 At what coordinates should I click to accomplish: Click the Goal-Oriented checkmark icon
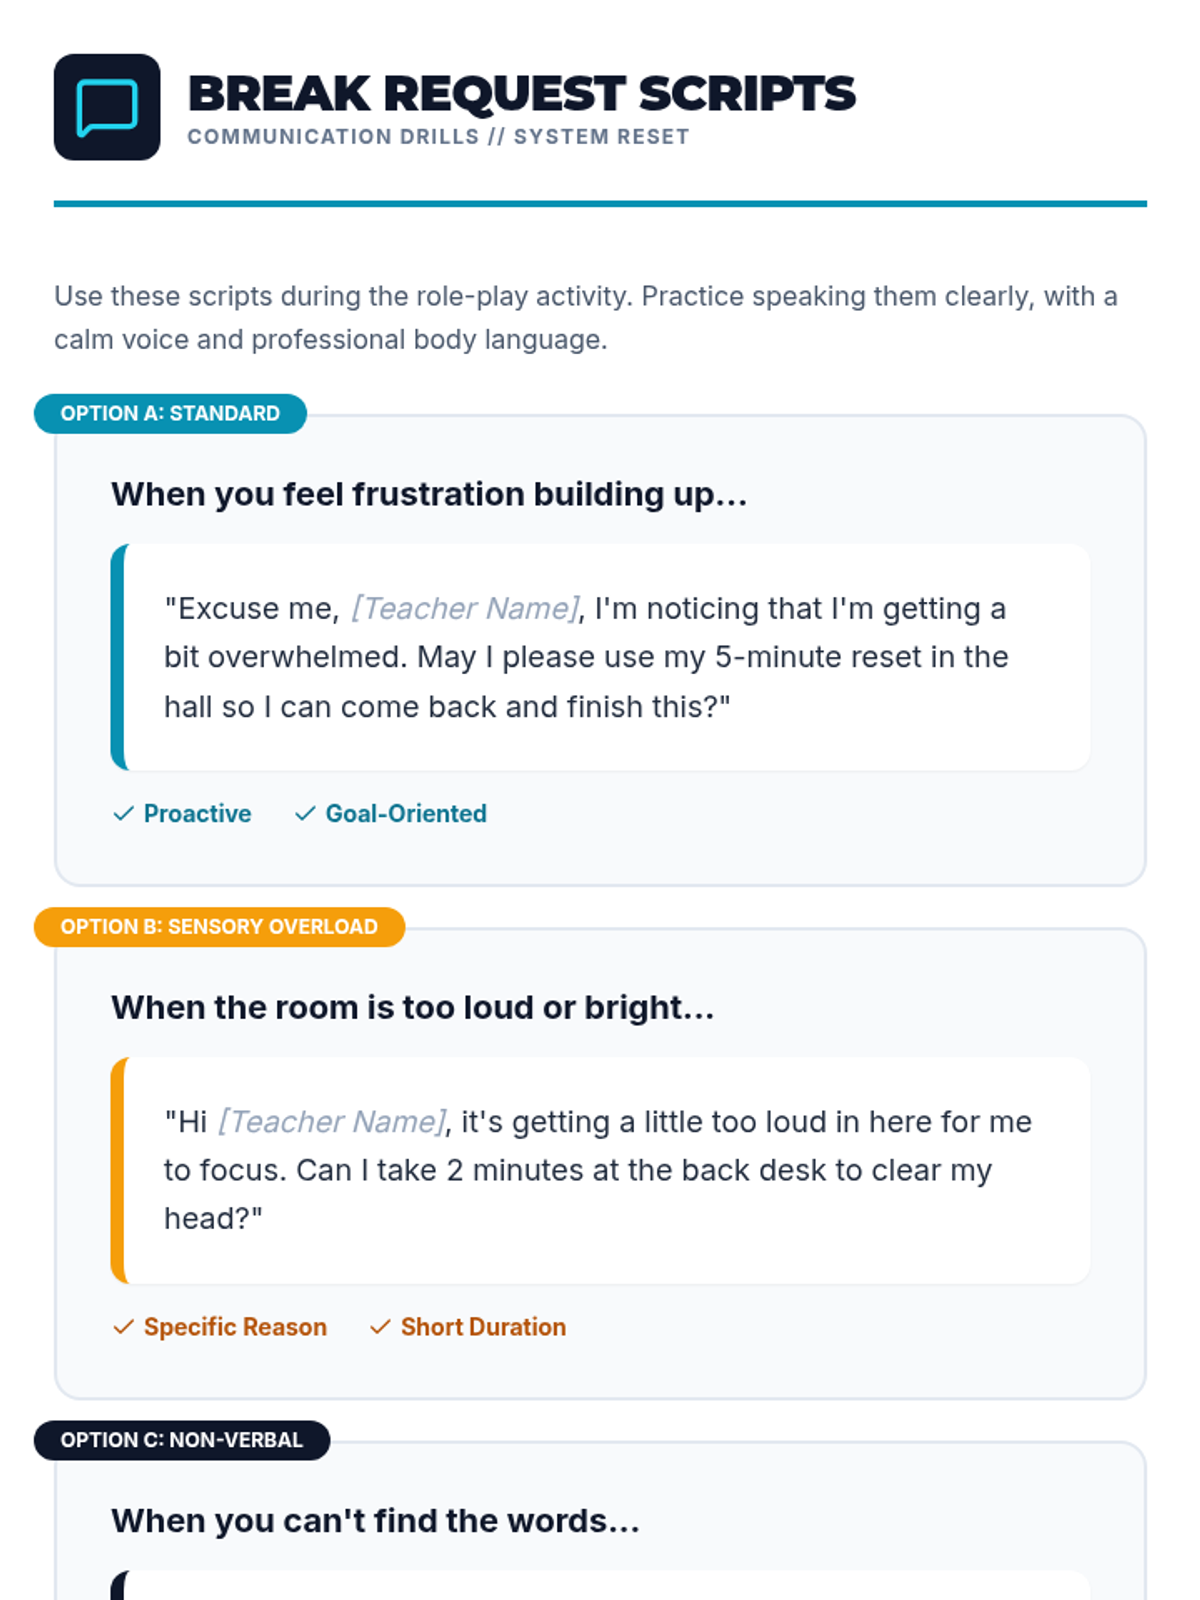tap(305, 814)
